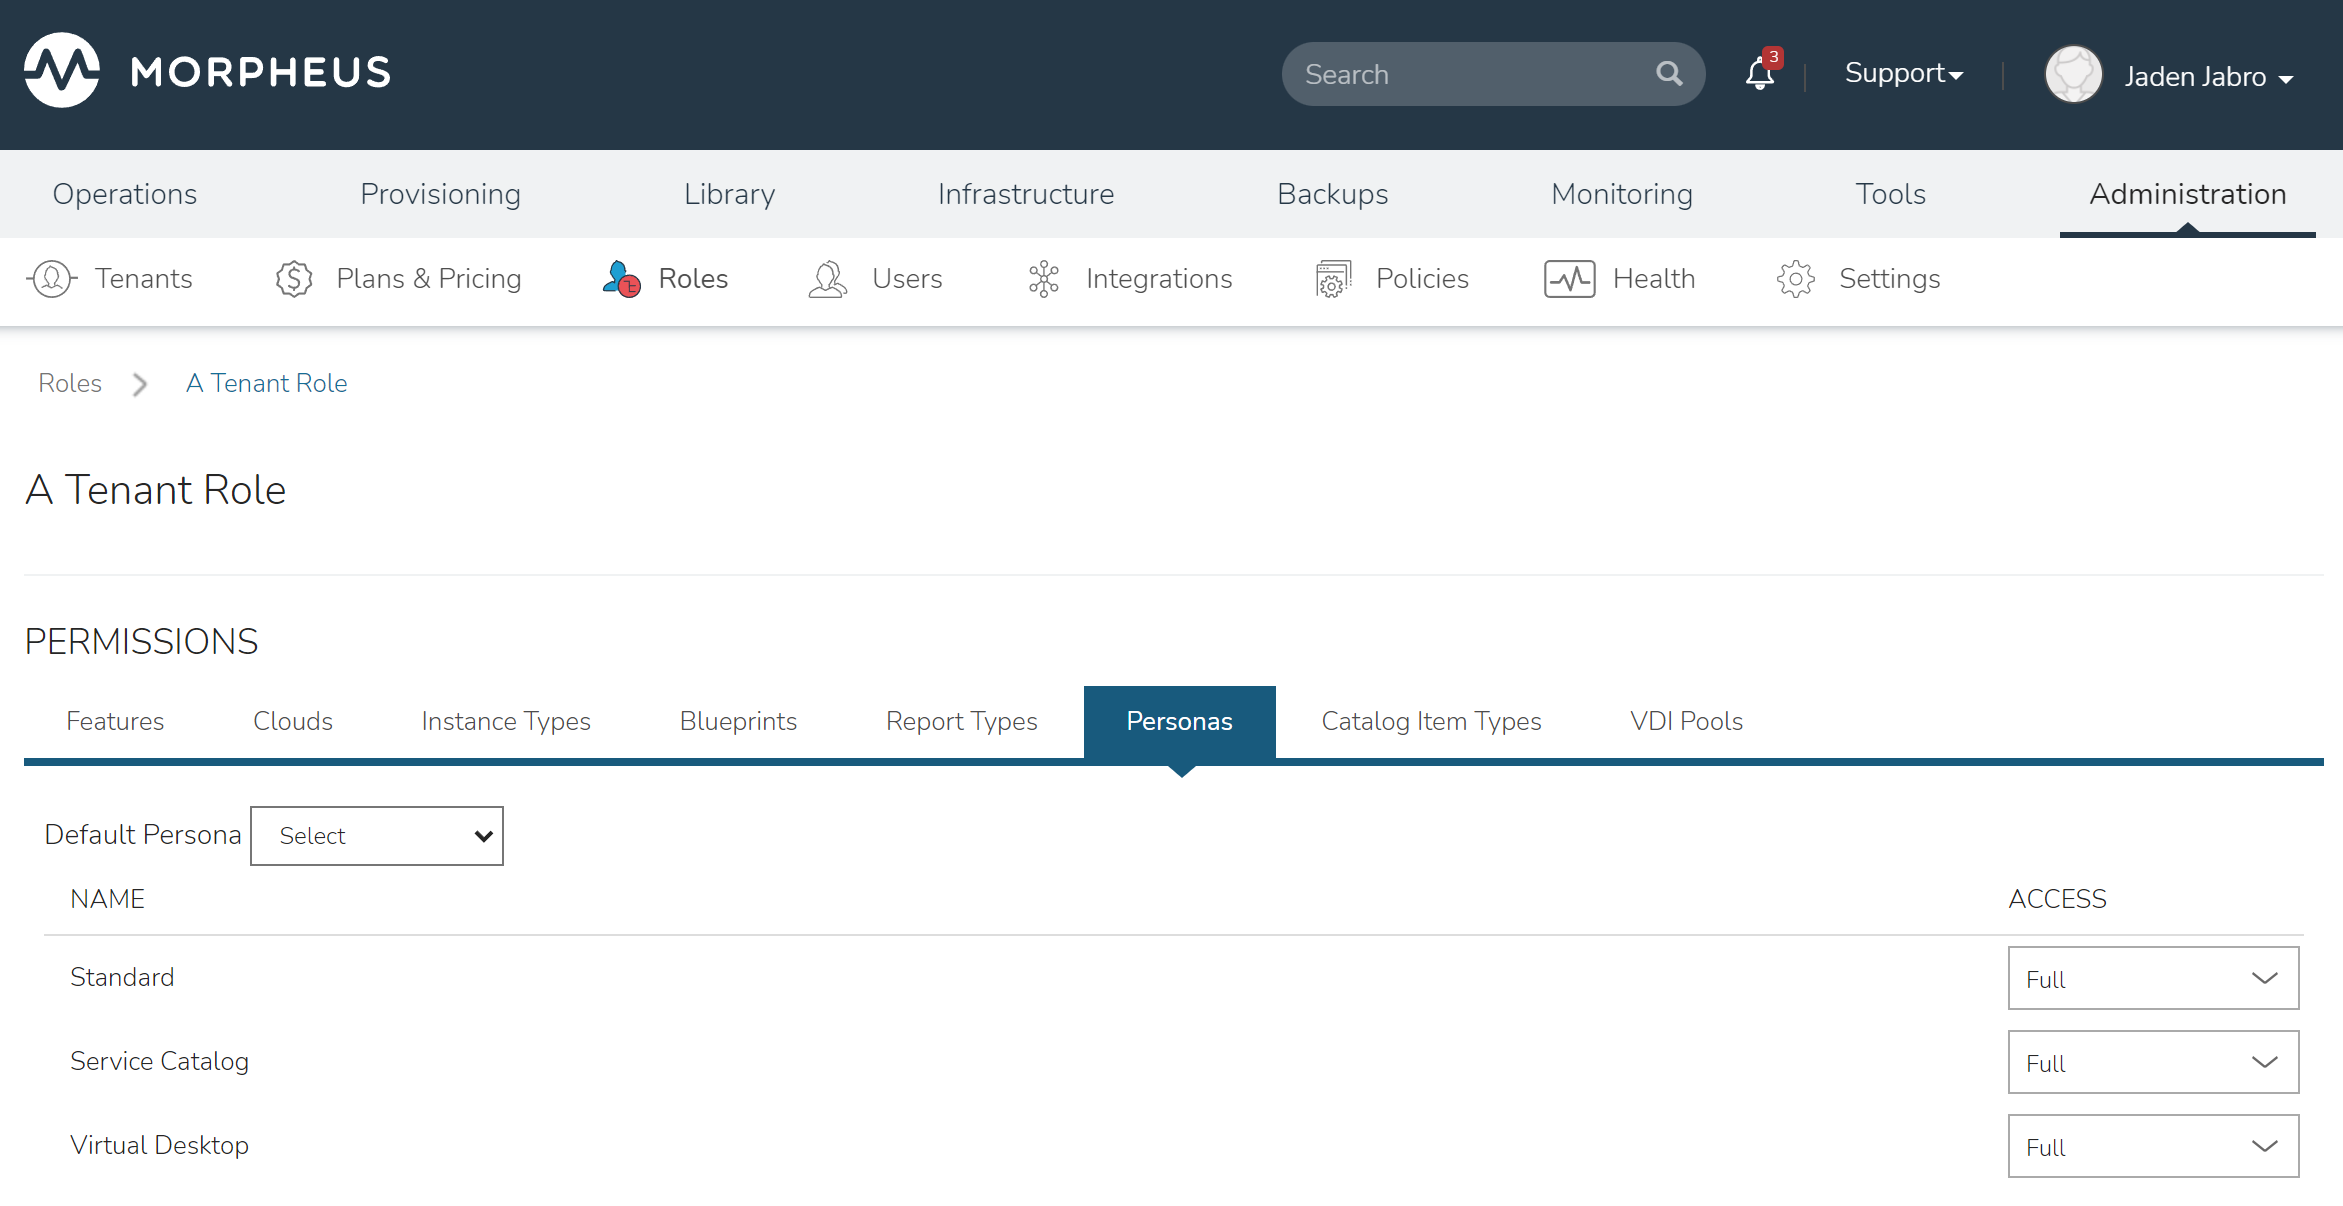
Task: Open the notifications bell
Action: [1759, 74]
